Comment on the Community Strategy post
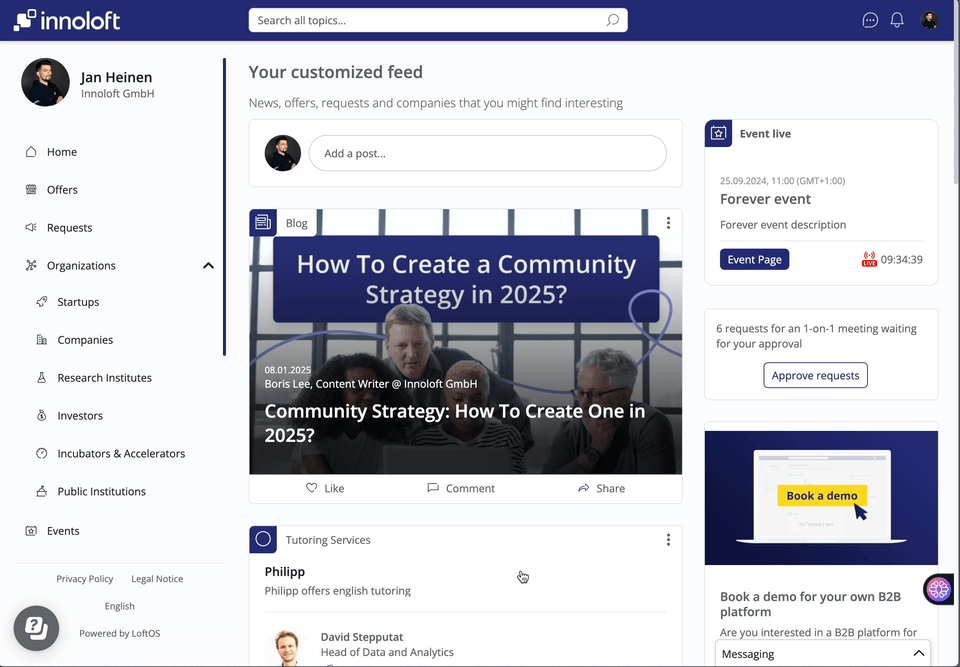This screenshot has width=960, height=667. click(461, 488)
